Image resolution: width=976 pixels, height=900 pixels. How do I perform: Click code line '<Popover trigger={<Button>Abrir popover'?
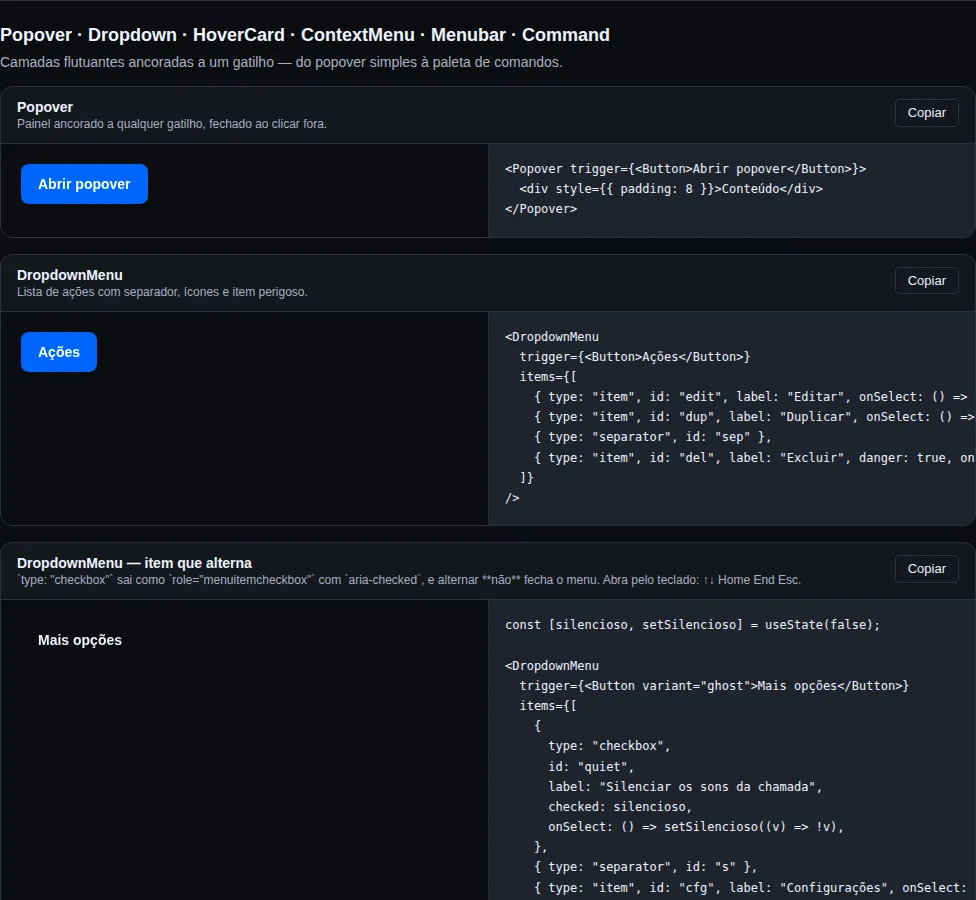pos(685,169)
